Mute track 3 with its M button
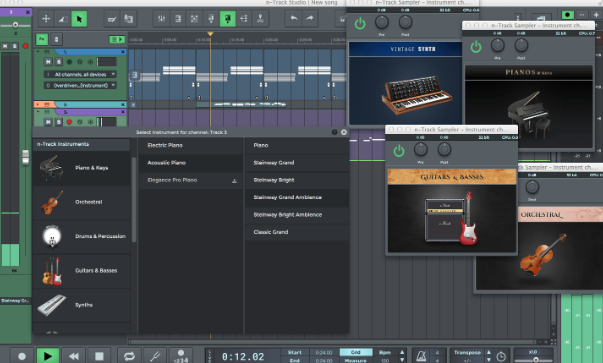This screenshot has width=603, height=363. point(48,122)
